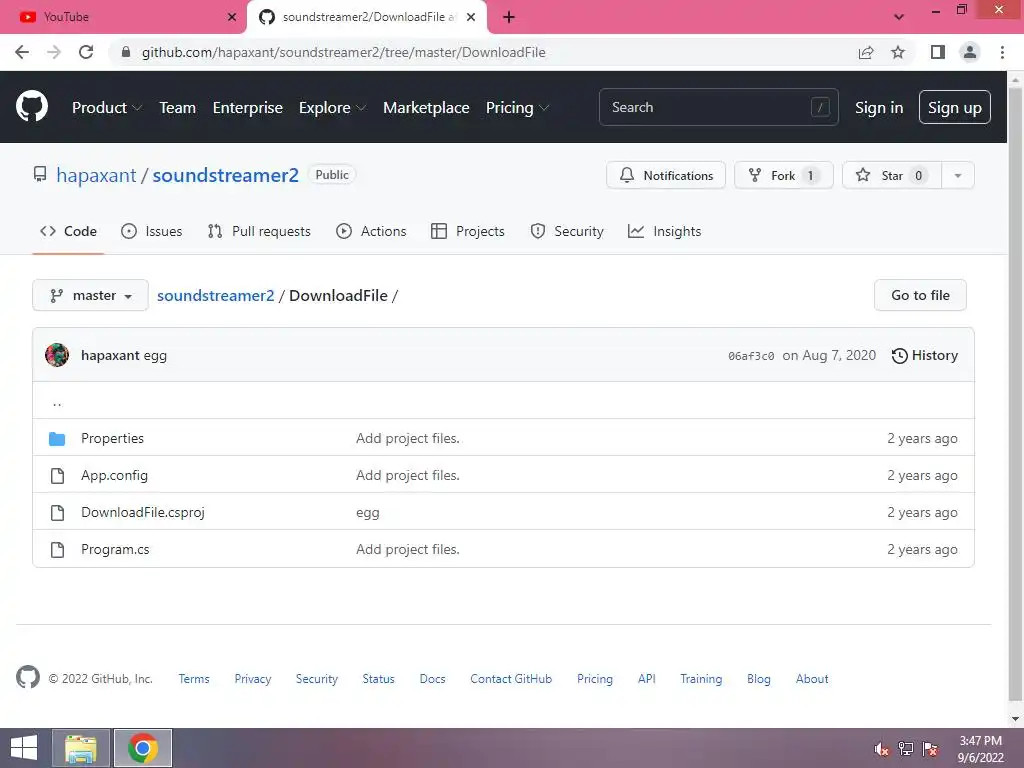This screenshot has width=1024, height=768.
Task: Open the Program.cs file
Action: coord(115,550)
